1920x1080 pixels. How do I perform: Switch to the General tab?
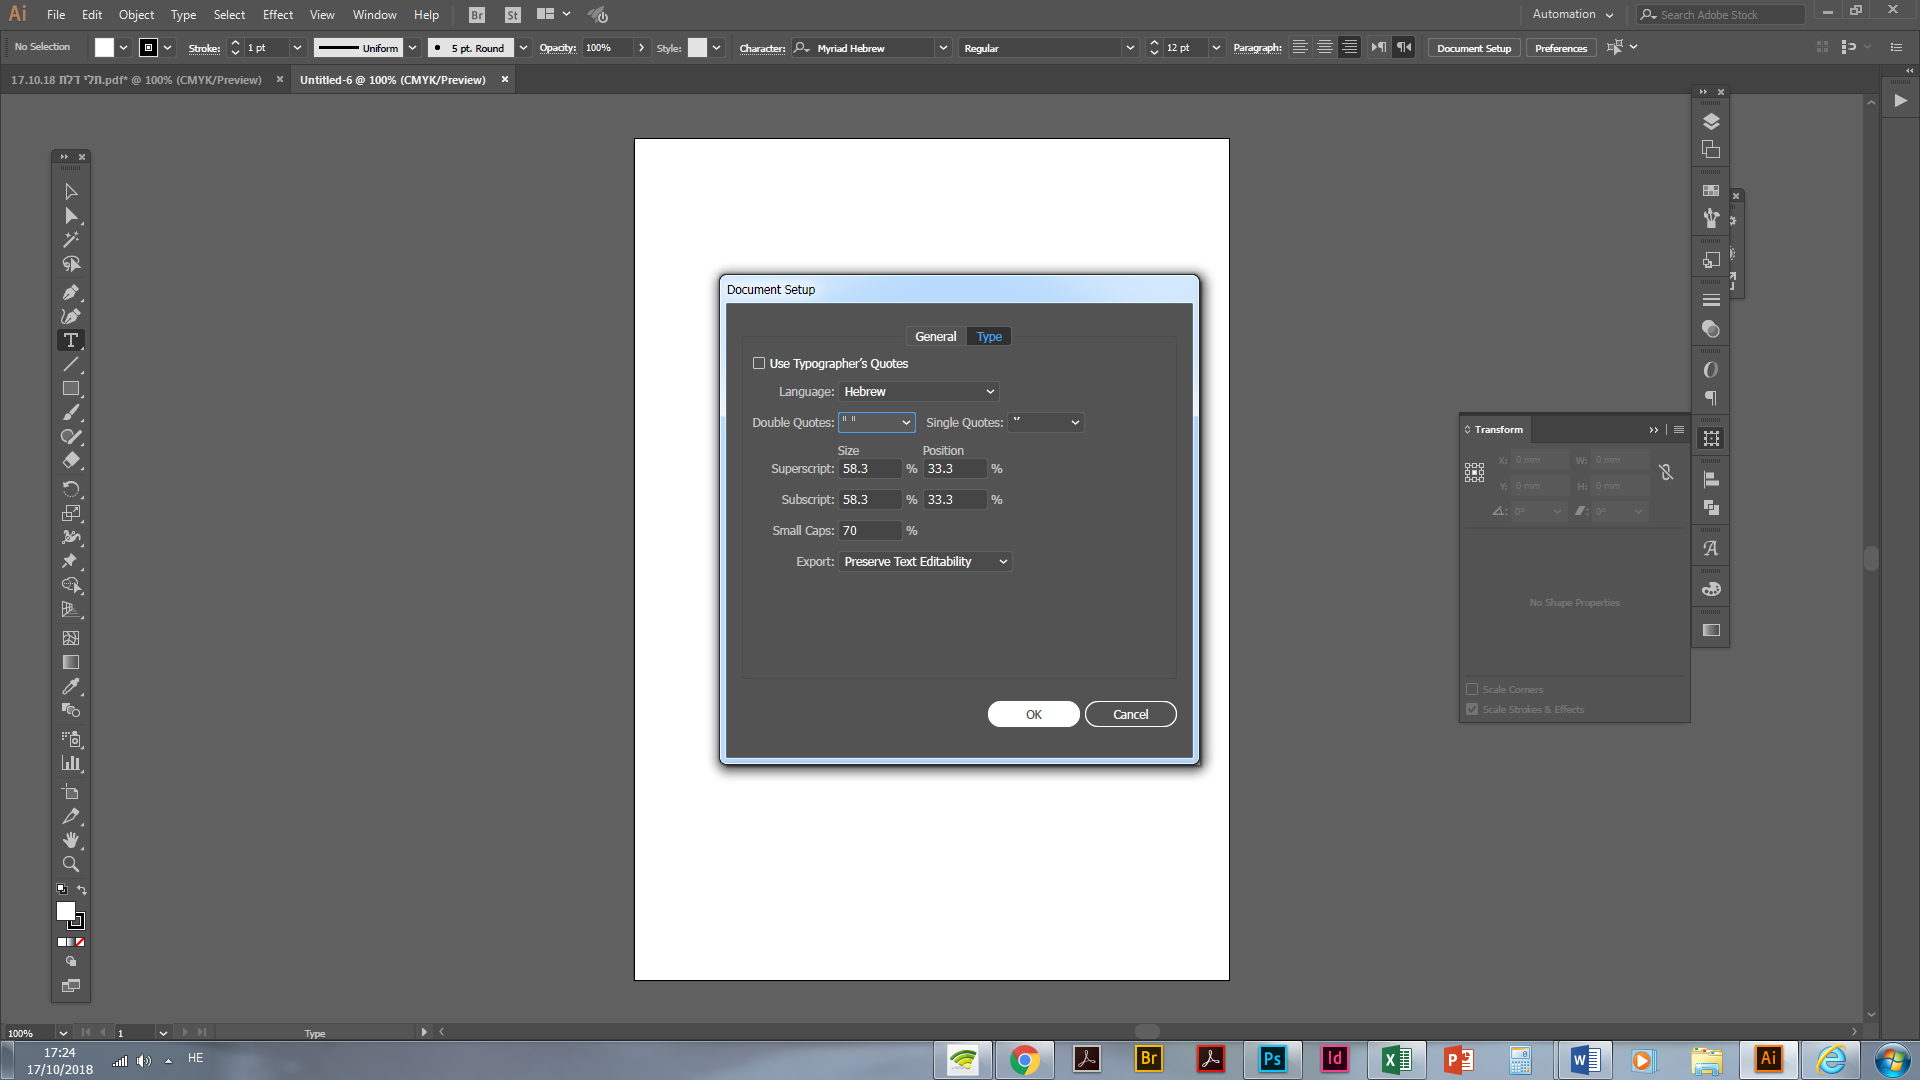click(x=935, y=337)
